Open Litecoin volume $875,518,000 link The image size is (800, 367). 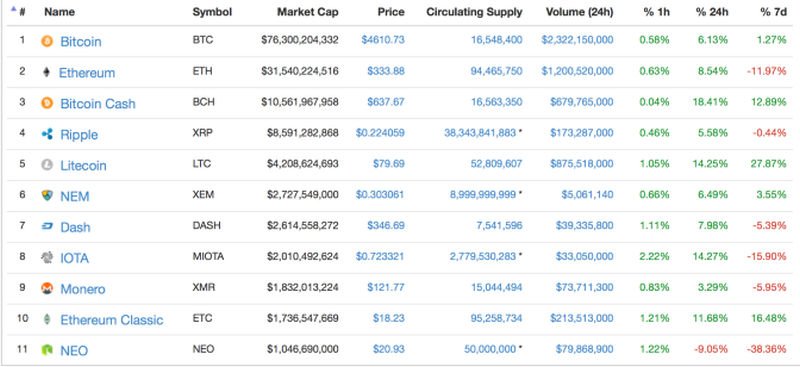click(582, 164)
